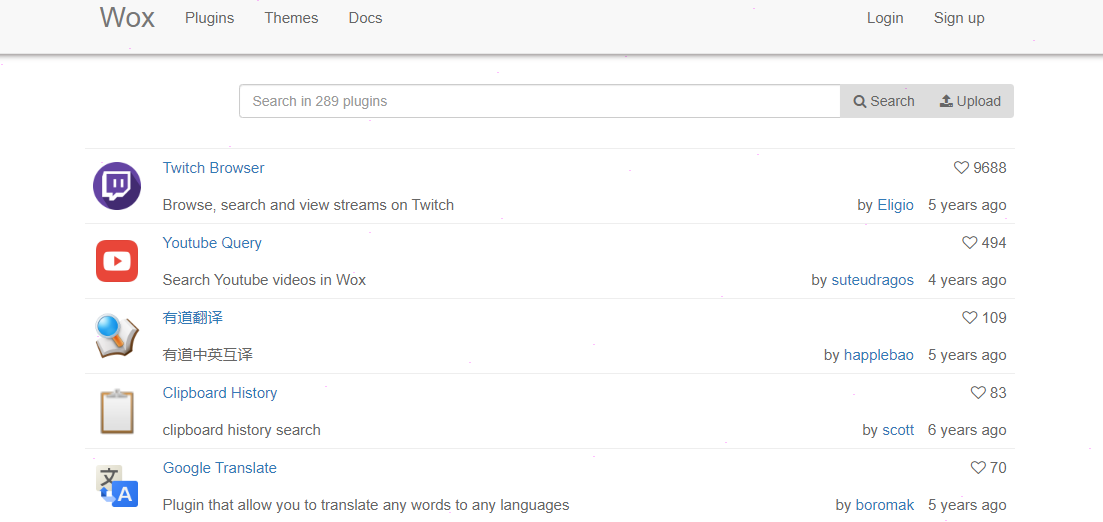This screenshot has width=1103, height=522.
Task: Click the Clipboard History clipboard icon
Action: 117,411
